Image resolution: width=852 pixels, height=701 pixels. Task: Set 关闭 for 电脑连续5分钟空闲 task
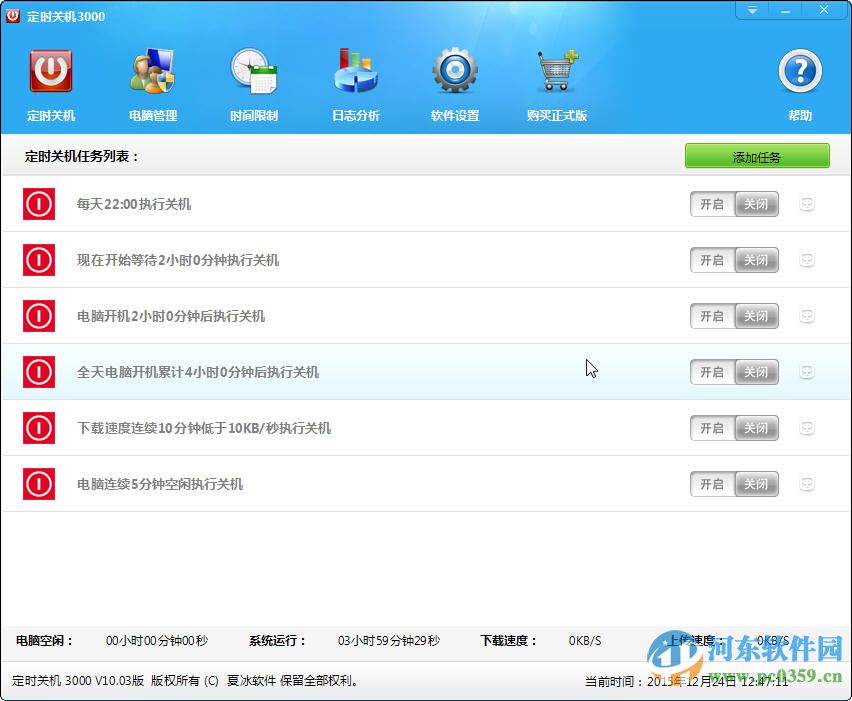tap(756, 484)
